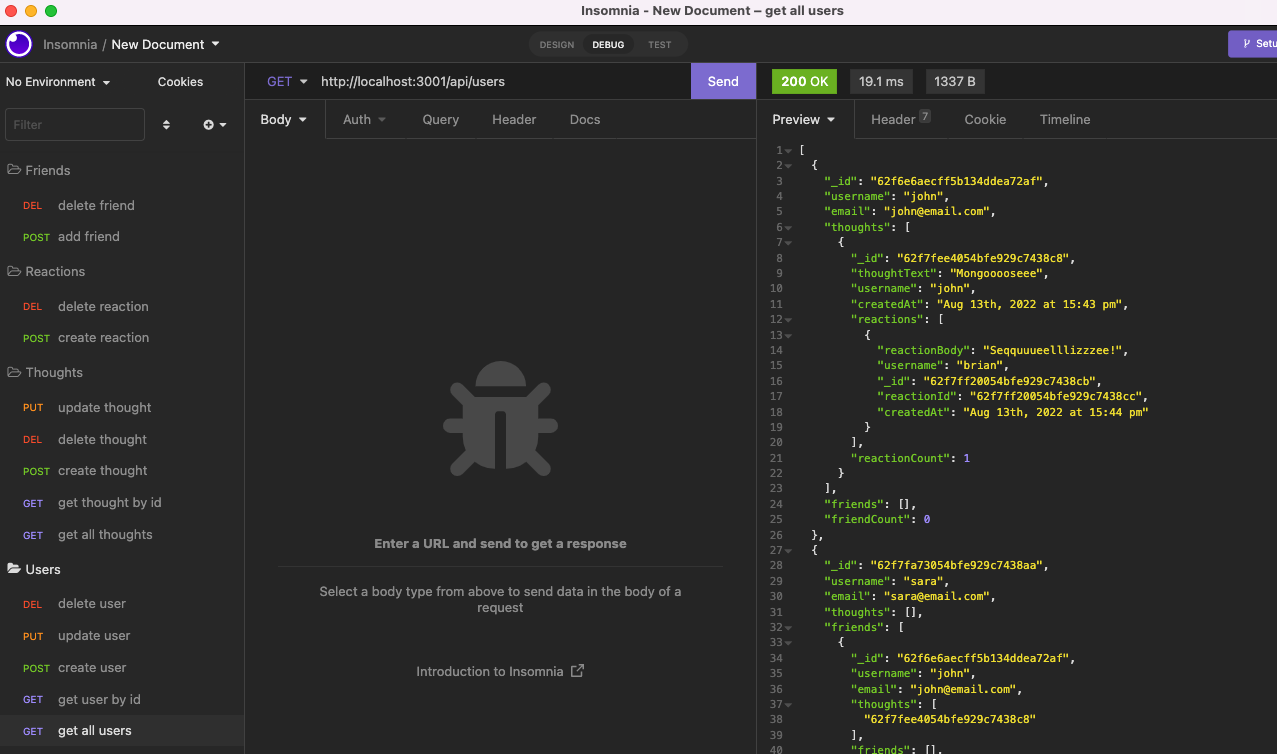Click the 200 OK status badge
Screen dimensions: 1277x754
pos(804,81)
